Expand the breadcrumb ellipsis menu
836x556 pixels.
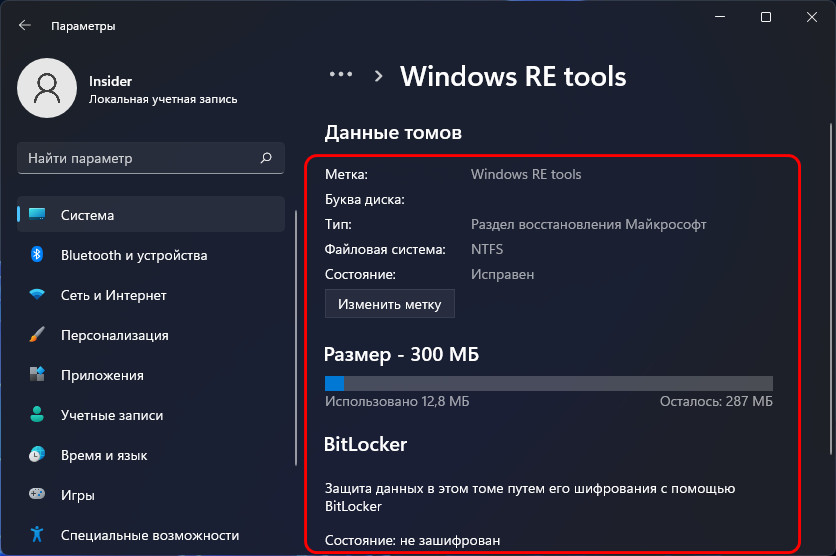(x=341, y=75)
